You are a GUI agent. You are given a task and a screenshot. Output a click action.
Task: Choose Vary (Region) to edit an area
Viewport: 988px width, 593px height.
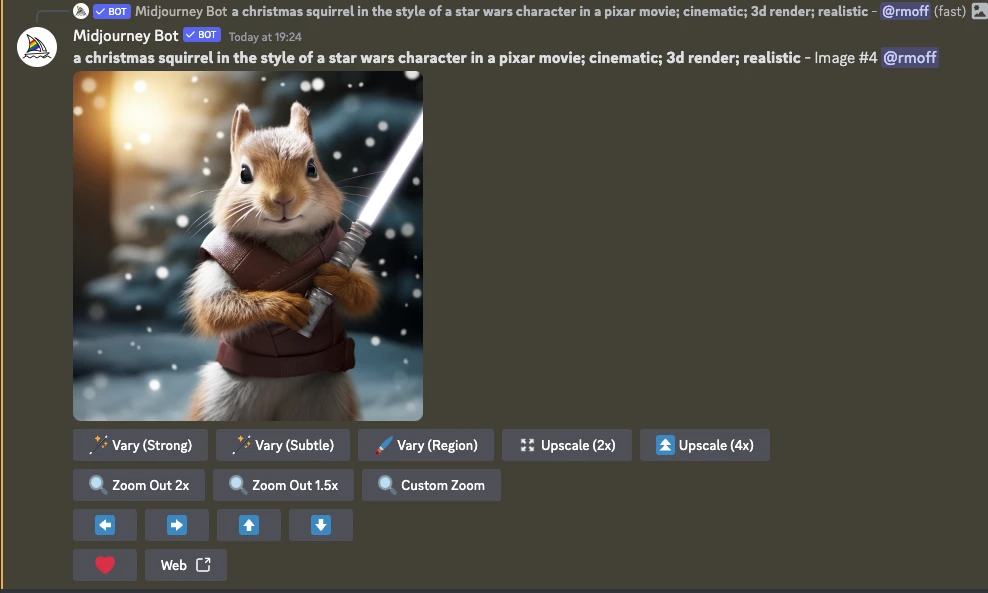coord(425,445)
